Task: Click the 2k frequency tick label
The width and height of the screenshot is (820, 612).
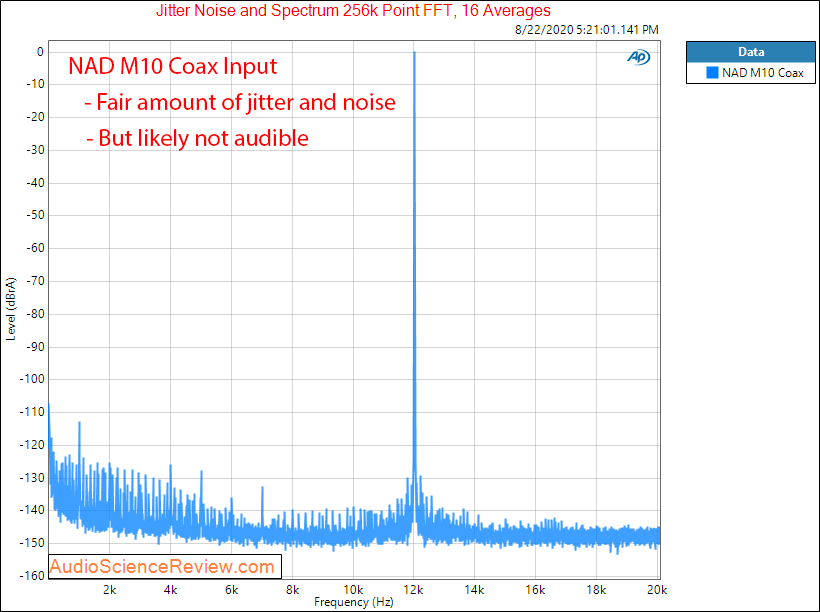Action: click(109, 590)
